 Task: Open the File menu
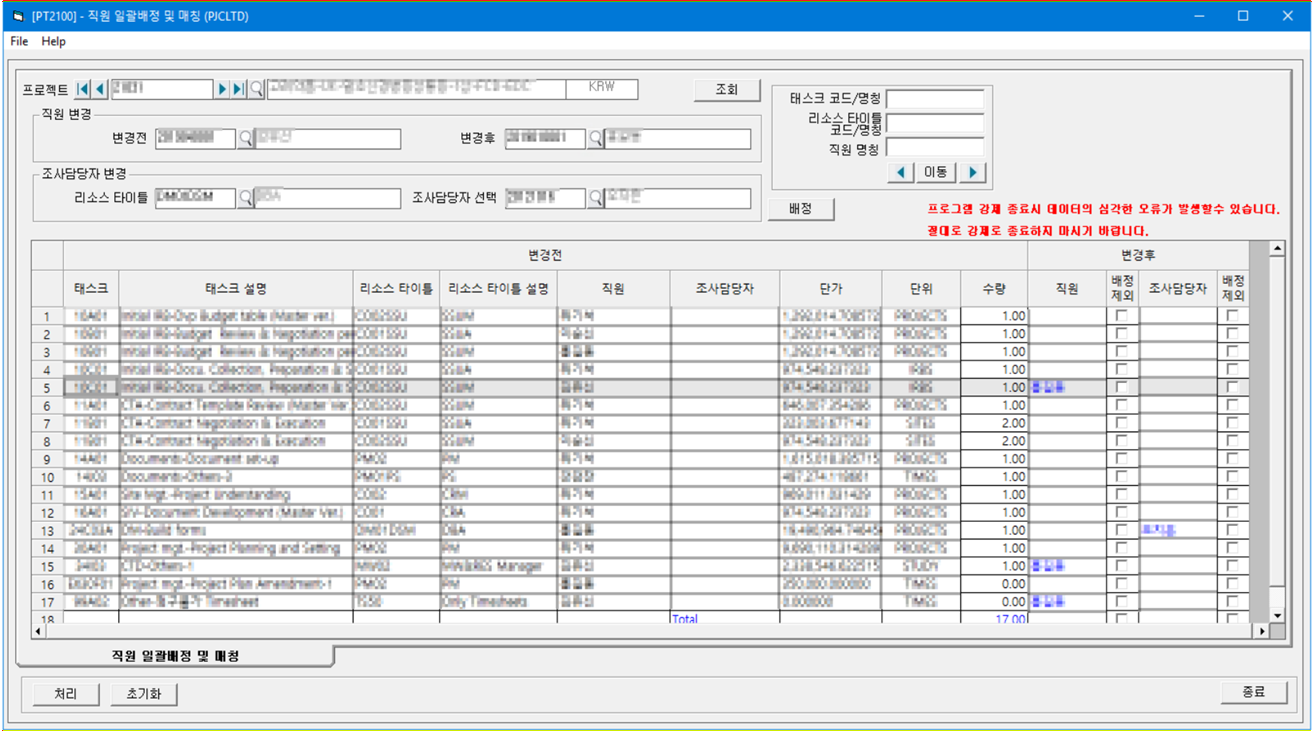click(x=19, y=41)
